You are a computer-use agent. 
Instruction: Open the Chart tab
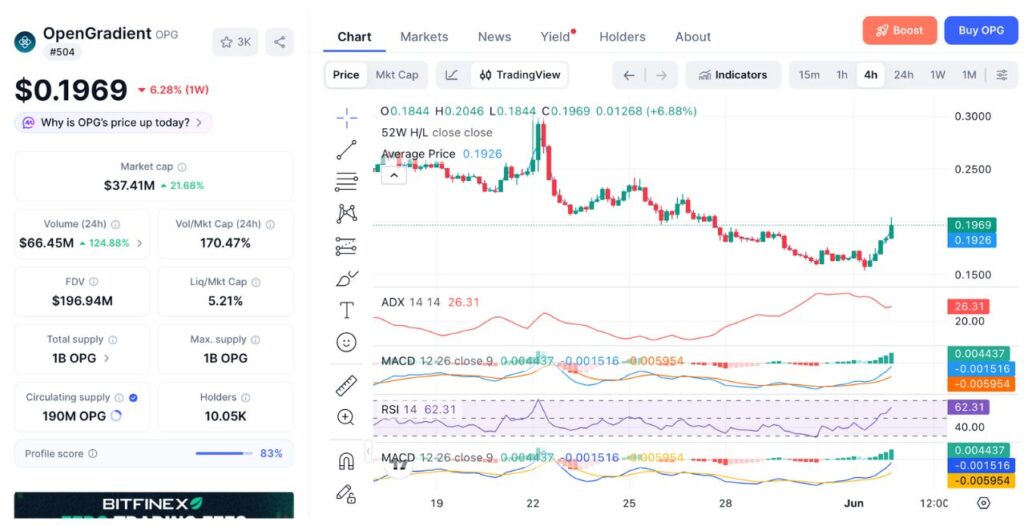click(x=354, y=37)
